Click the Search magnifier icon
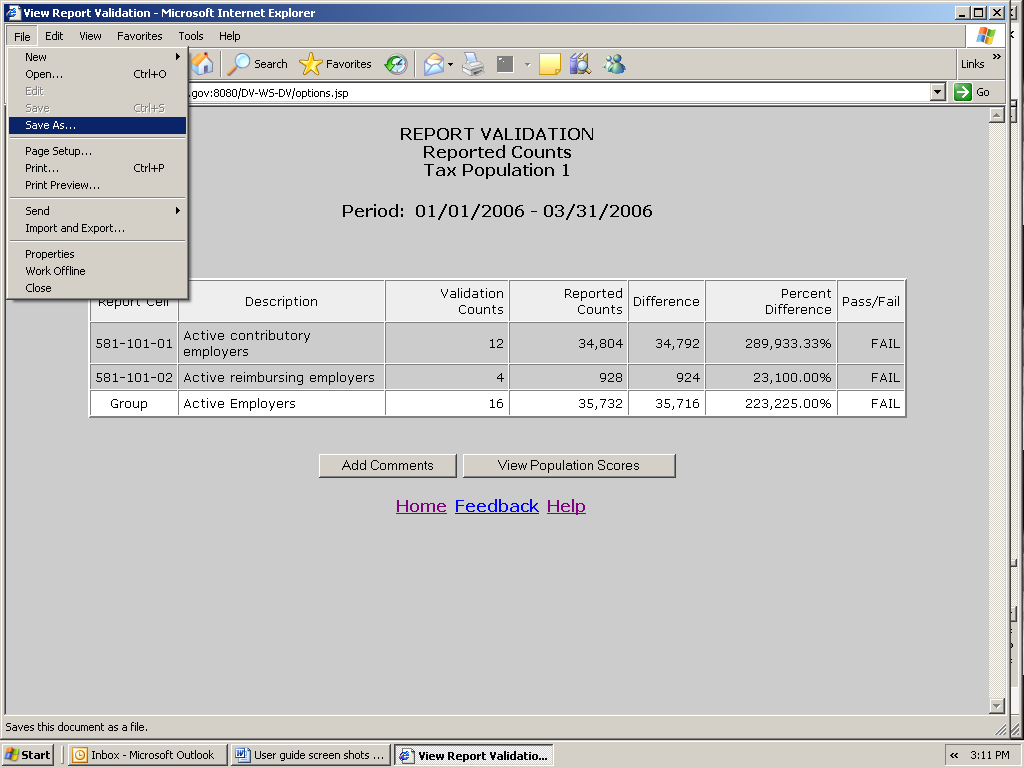Viewport: 1024px width, 768px height. click(238, 64)
